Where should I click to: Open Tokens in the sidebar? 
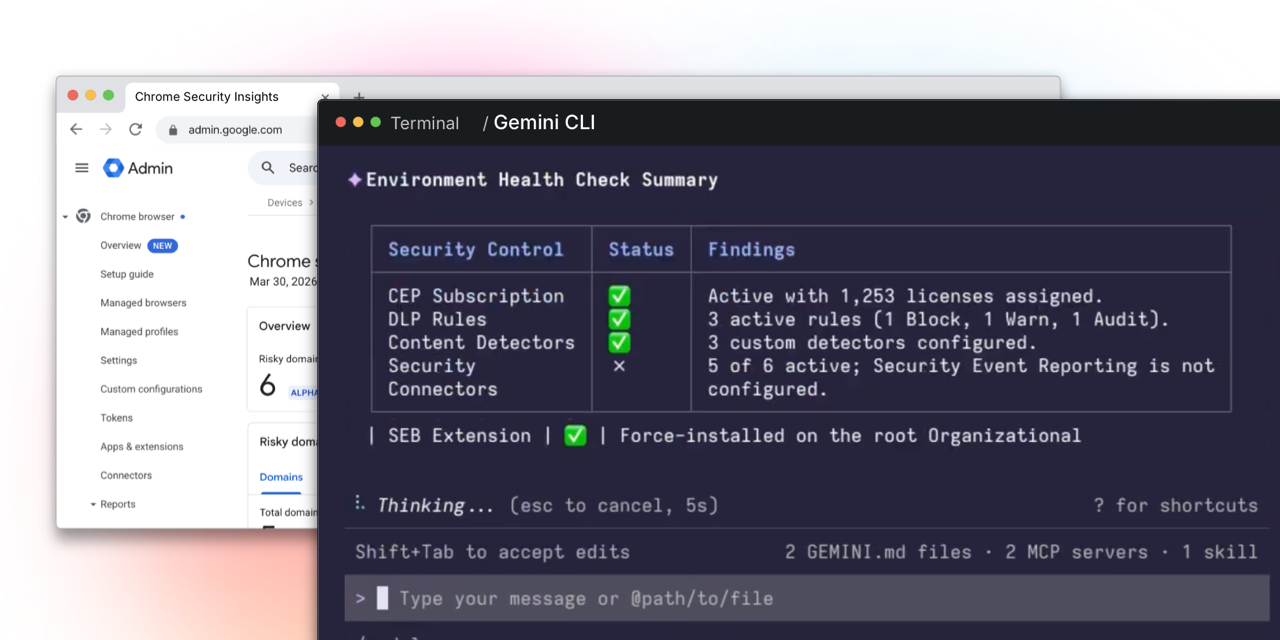pyautogui.click(x=116, y=418)
